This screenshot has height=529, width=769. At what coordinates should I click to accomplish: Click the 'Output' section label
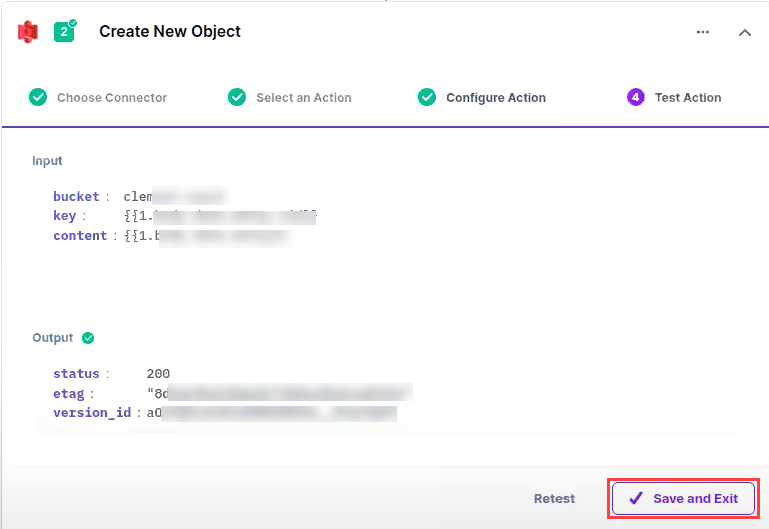coord(52,338)
